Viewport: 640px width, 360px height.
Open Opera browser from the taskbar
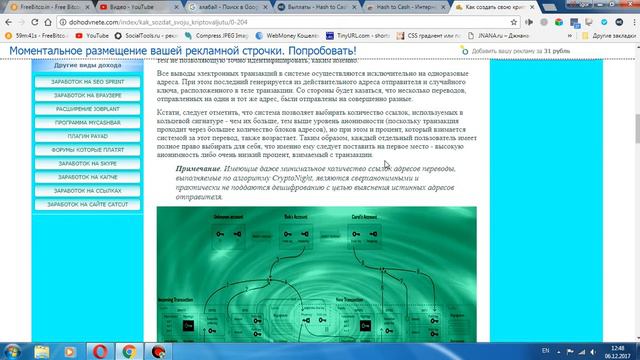(100, 351)
